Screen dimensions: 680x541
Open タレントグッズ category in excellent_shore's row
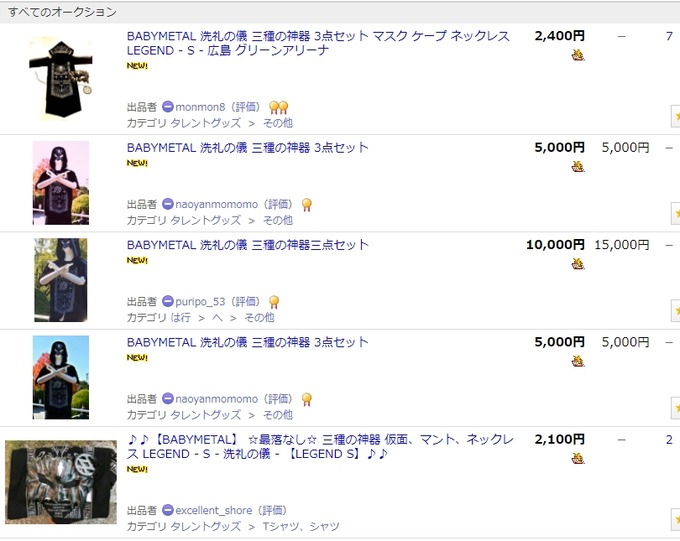coord(206,526)
